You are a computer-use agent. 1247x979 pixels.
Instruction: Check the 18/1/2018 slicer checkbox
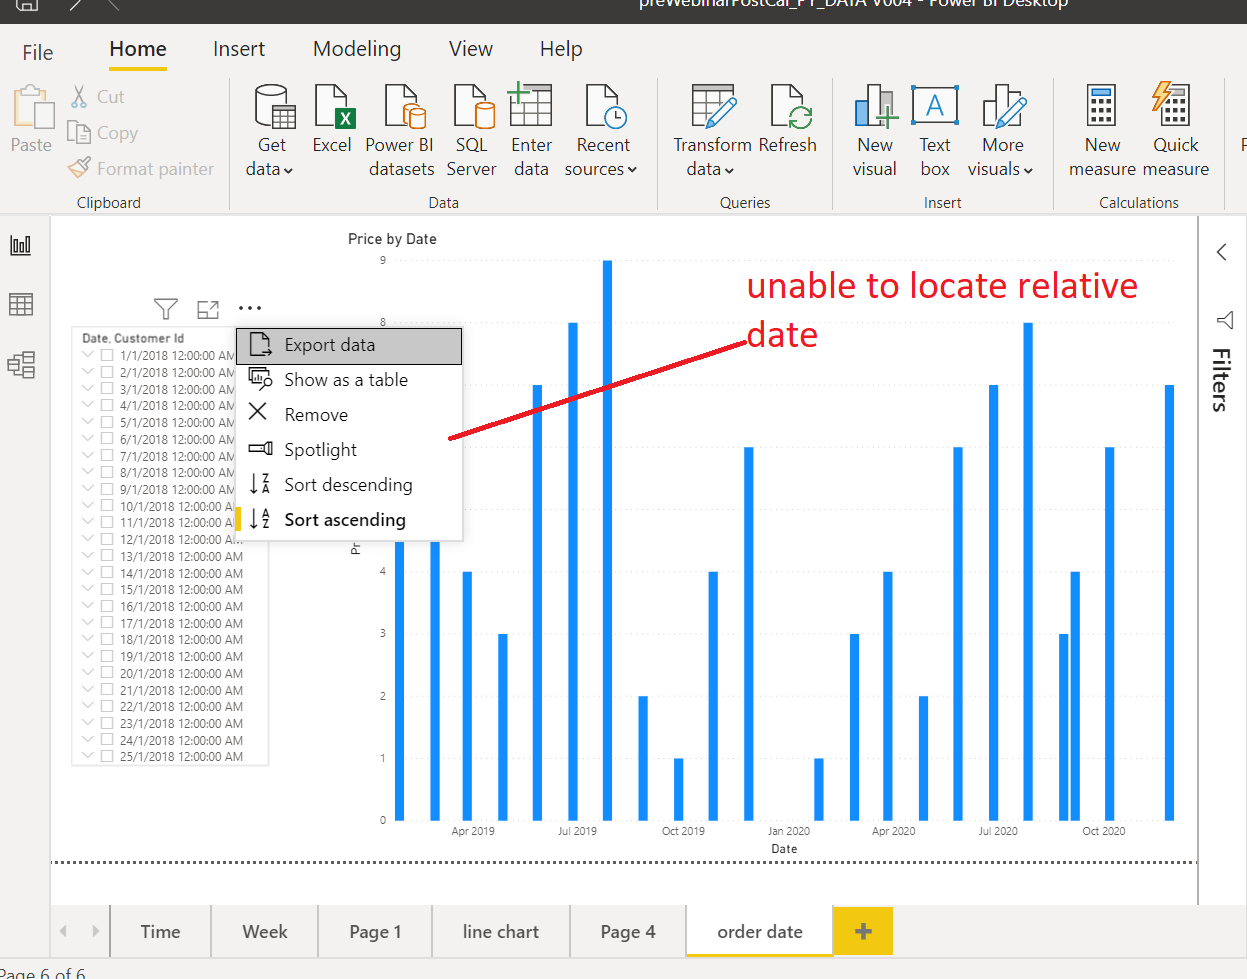tap(107, 640)
